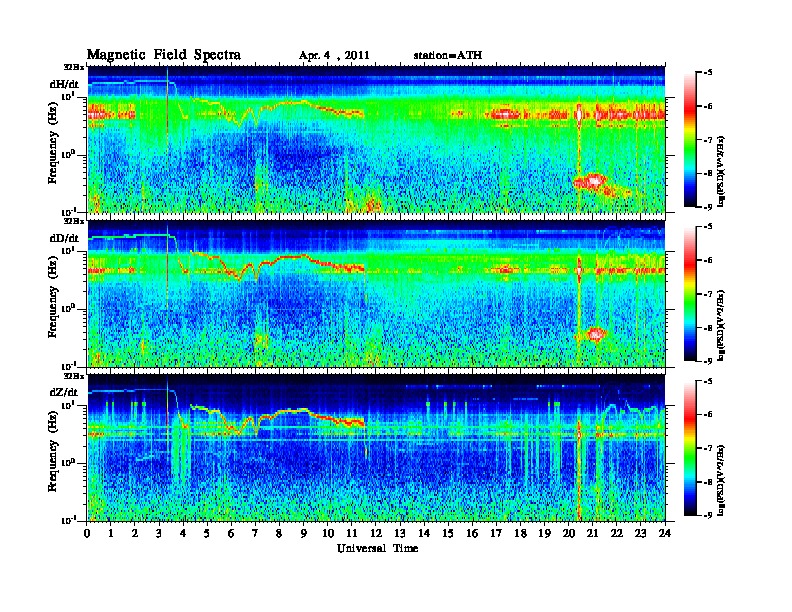
Task: Click hour '12' on the time axis
Action: 376,534
